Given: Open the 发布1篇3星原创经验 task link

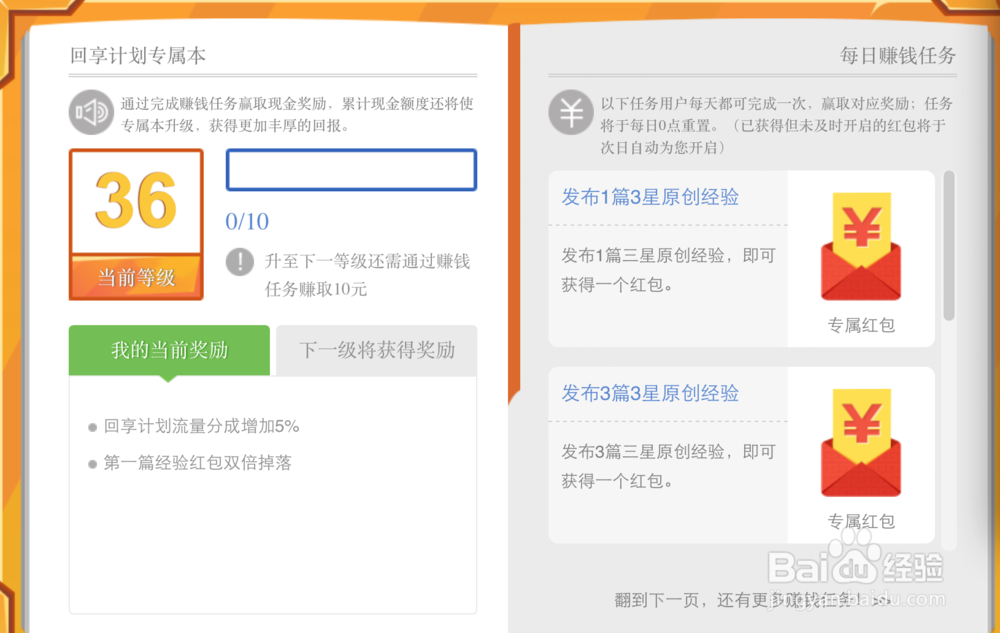Looking at the screenshot, I should click(x=649, y=197).
